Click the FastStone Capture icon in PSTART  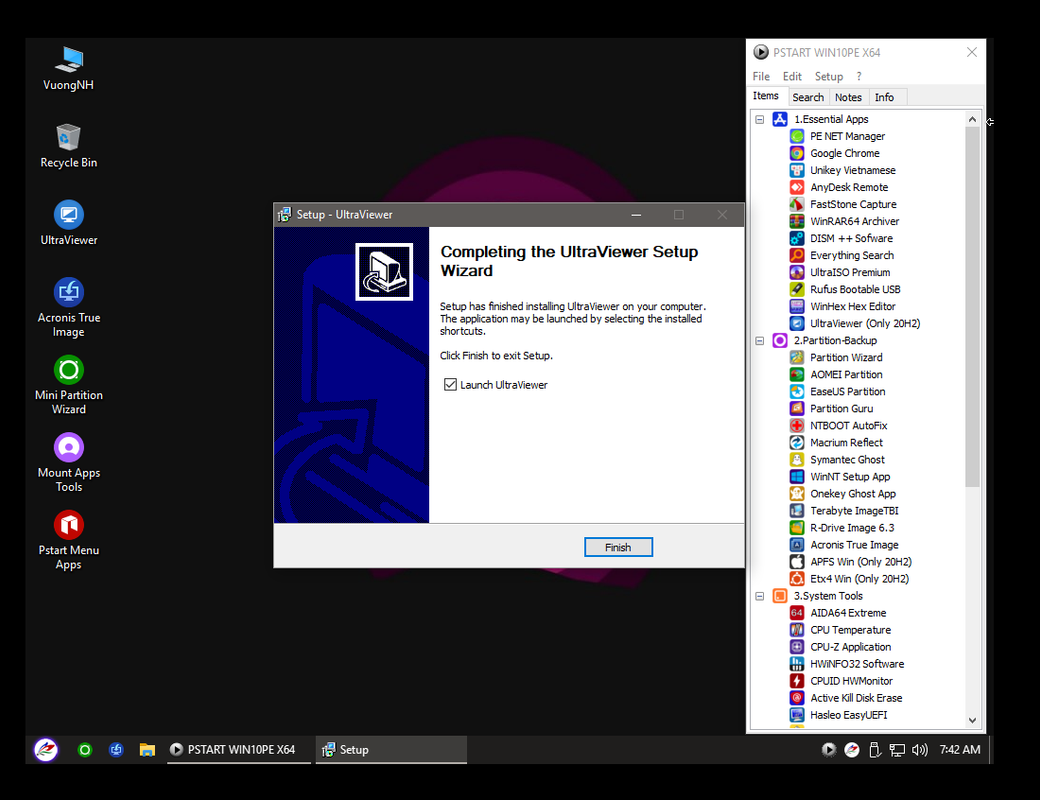coord(797,204)
